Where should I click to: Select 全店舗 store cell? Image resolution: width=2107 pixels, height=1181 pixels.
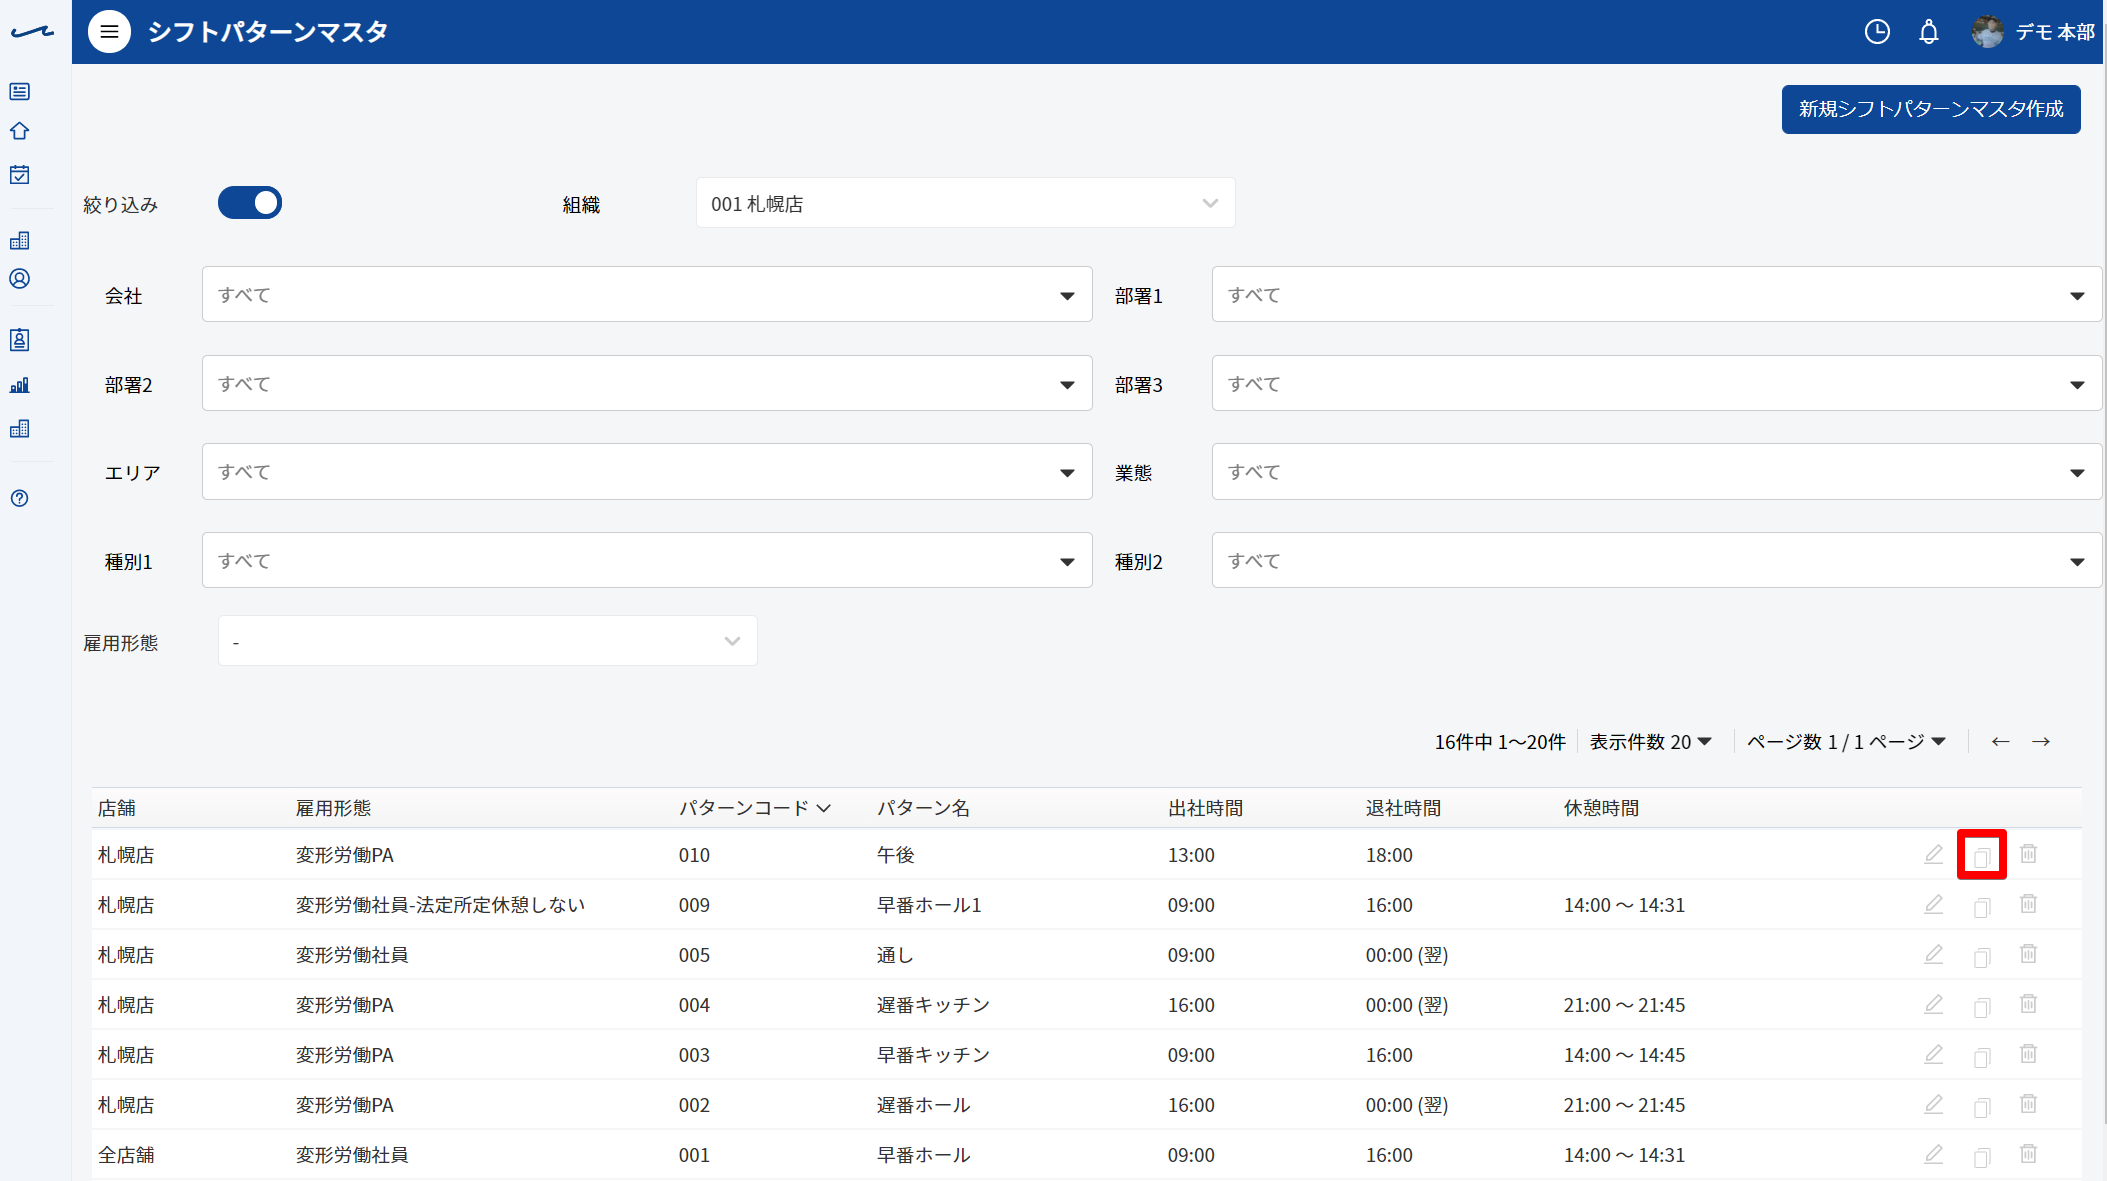coord(126,1155)
